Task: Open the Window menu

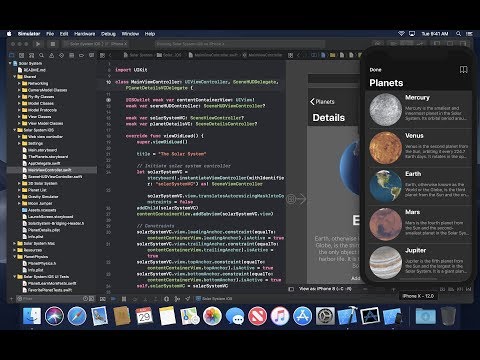Action: click(130, 34)
